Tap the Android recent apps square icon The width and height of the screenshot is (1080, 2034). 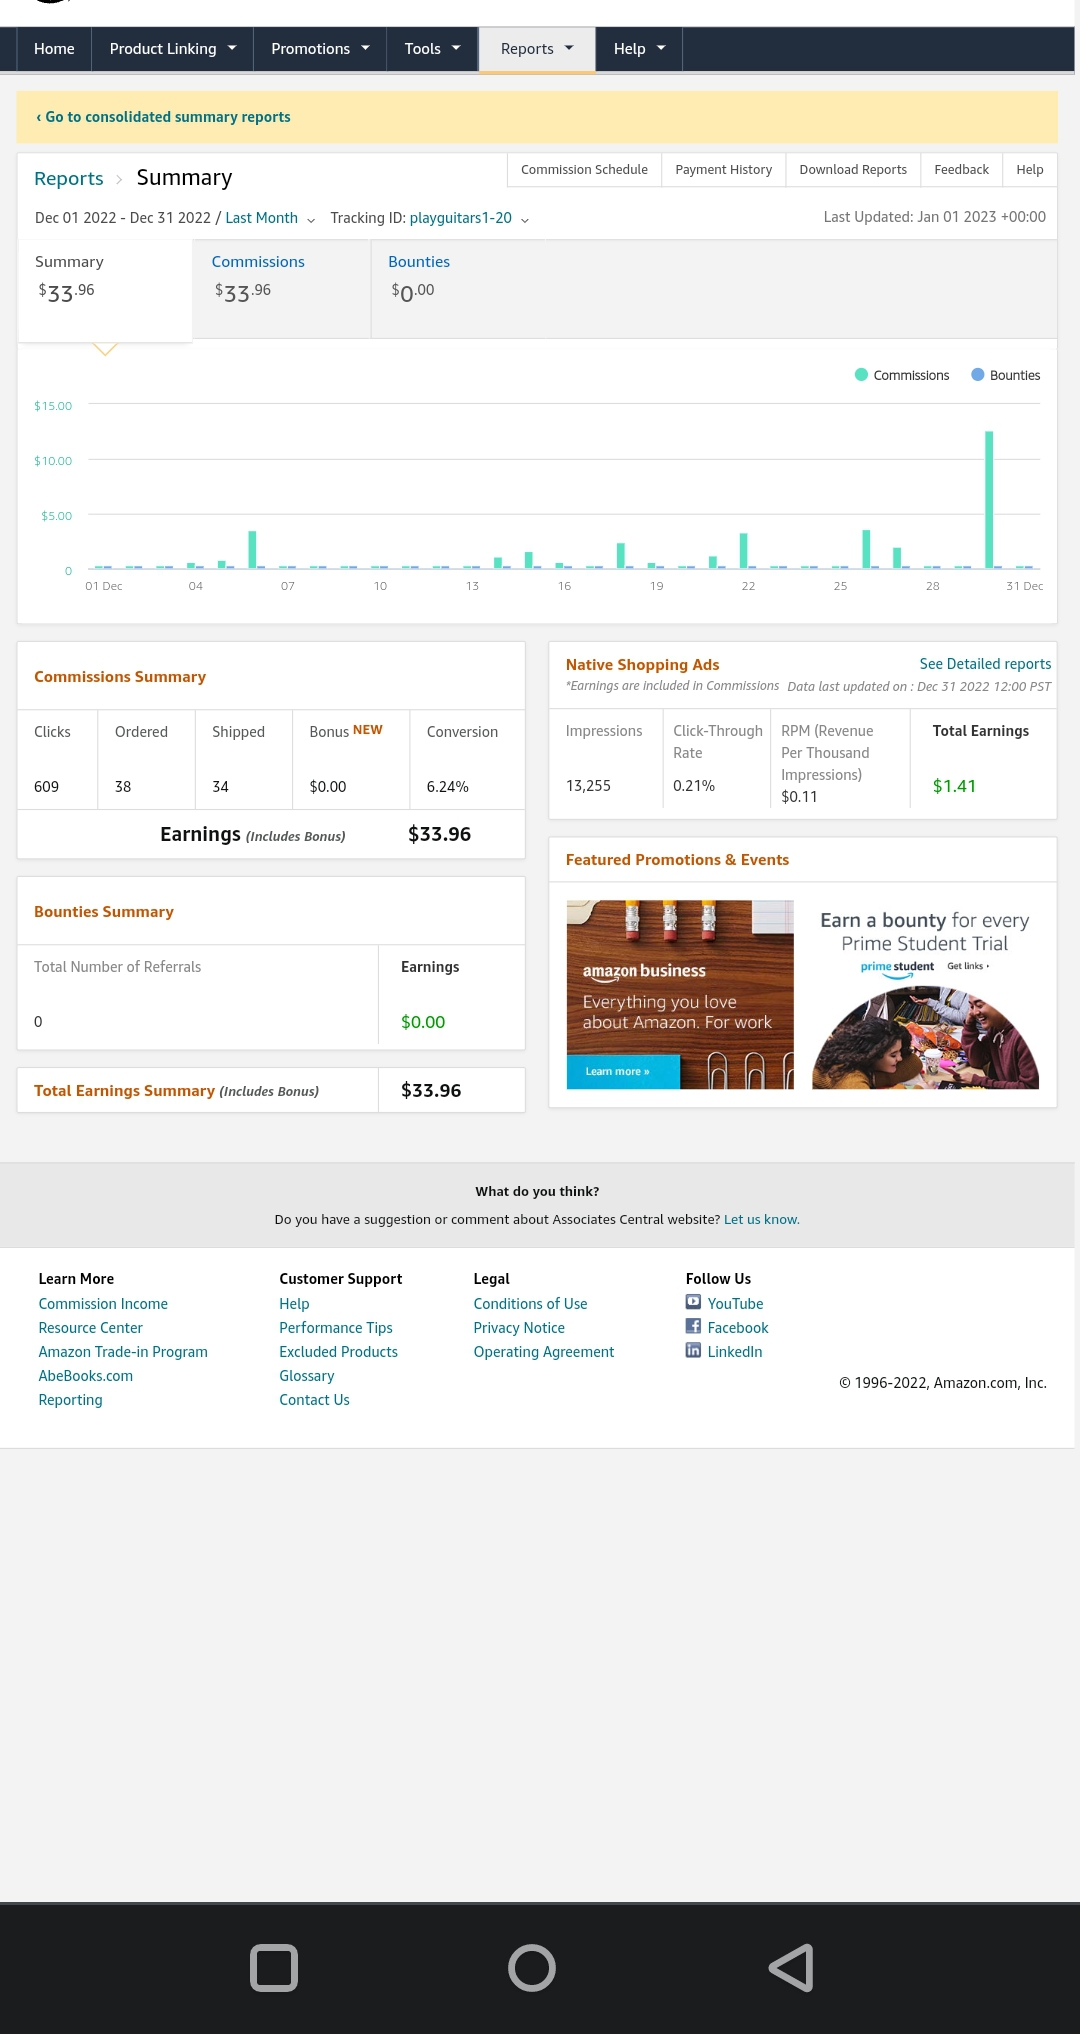click(x=274, y=1968)
